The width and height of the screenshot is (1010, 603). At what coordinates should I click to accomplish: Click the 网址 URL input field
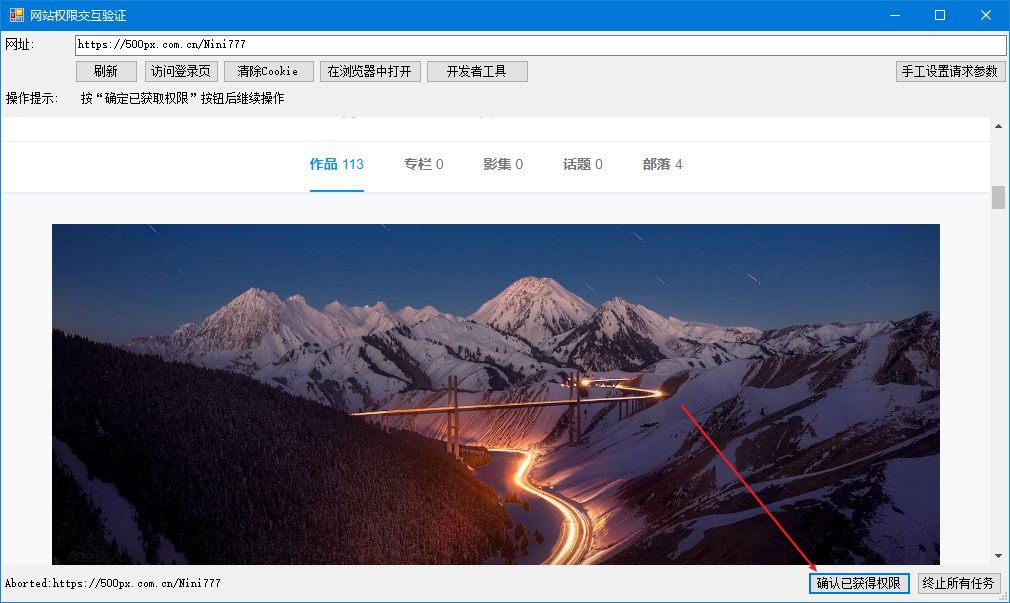click(x=540, y=44)
